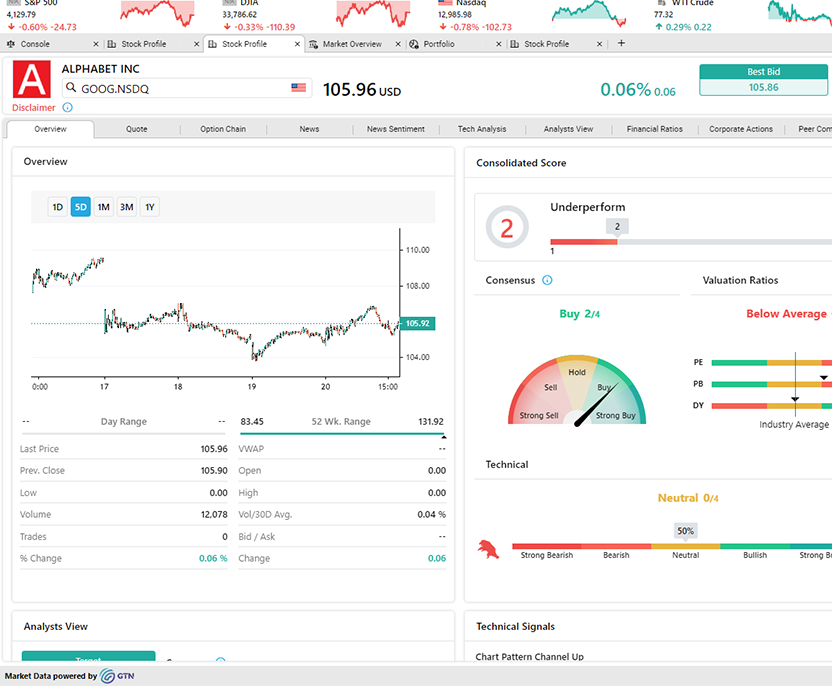
Task: Click the Console tab's gear icon
Action: 11,44
